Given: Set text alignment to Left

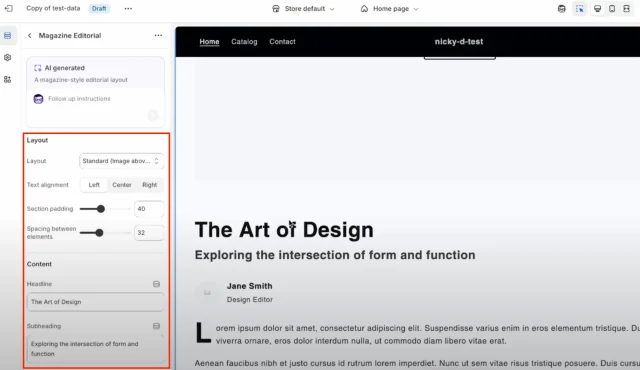Looking at the screenshot, I should (x=94, y=185).
